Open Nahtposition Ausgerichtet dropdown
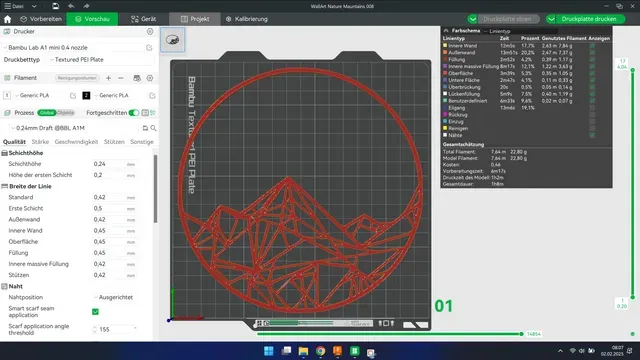Screen dimensions: 640x360 click(x=114, y=298)
